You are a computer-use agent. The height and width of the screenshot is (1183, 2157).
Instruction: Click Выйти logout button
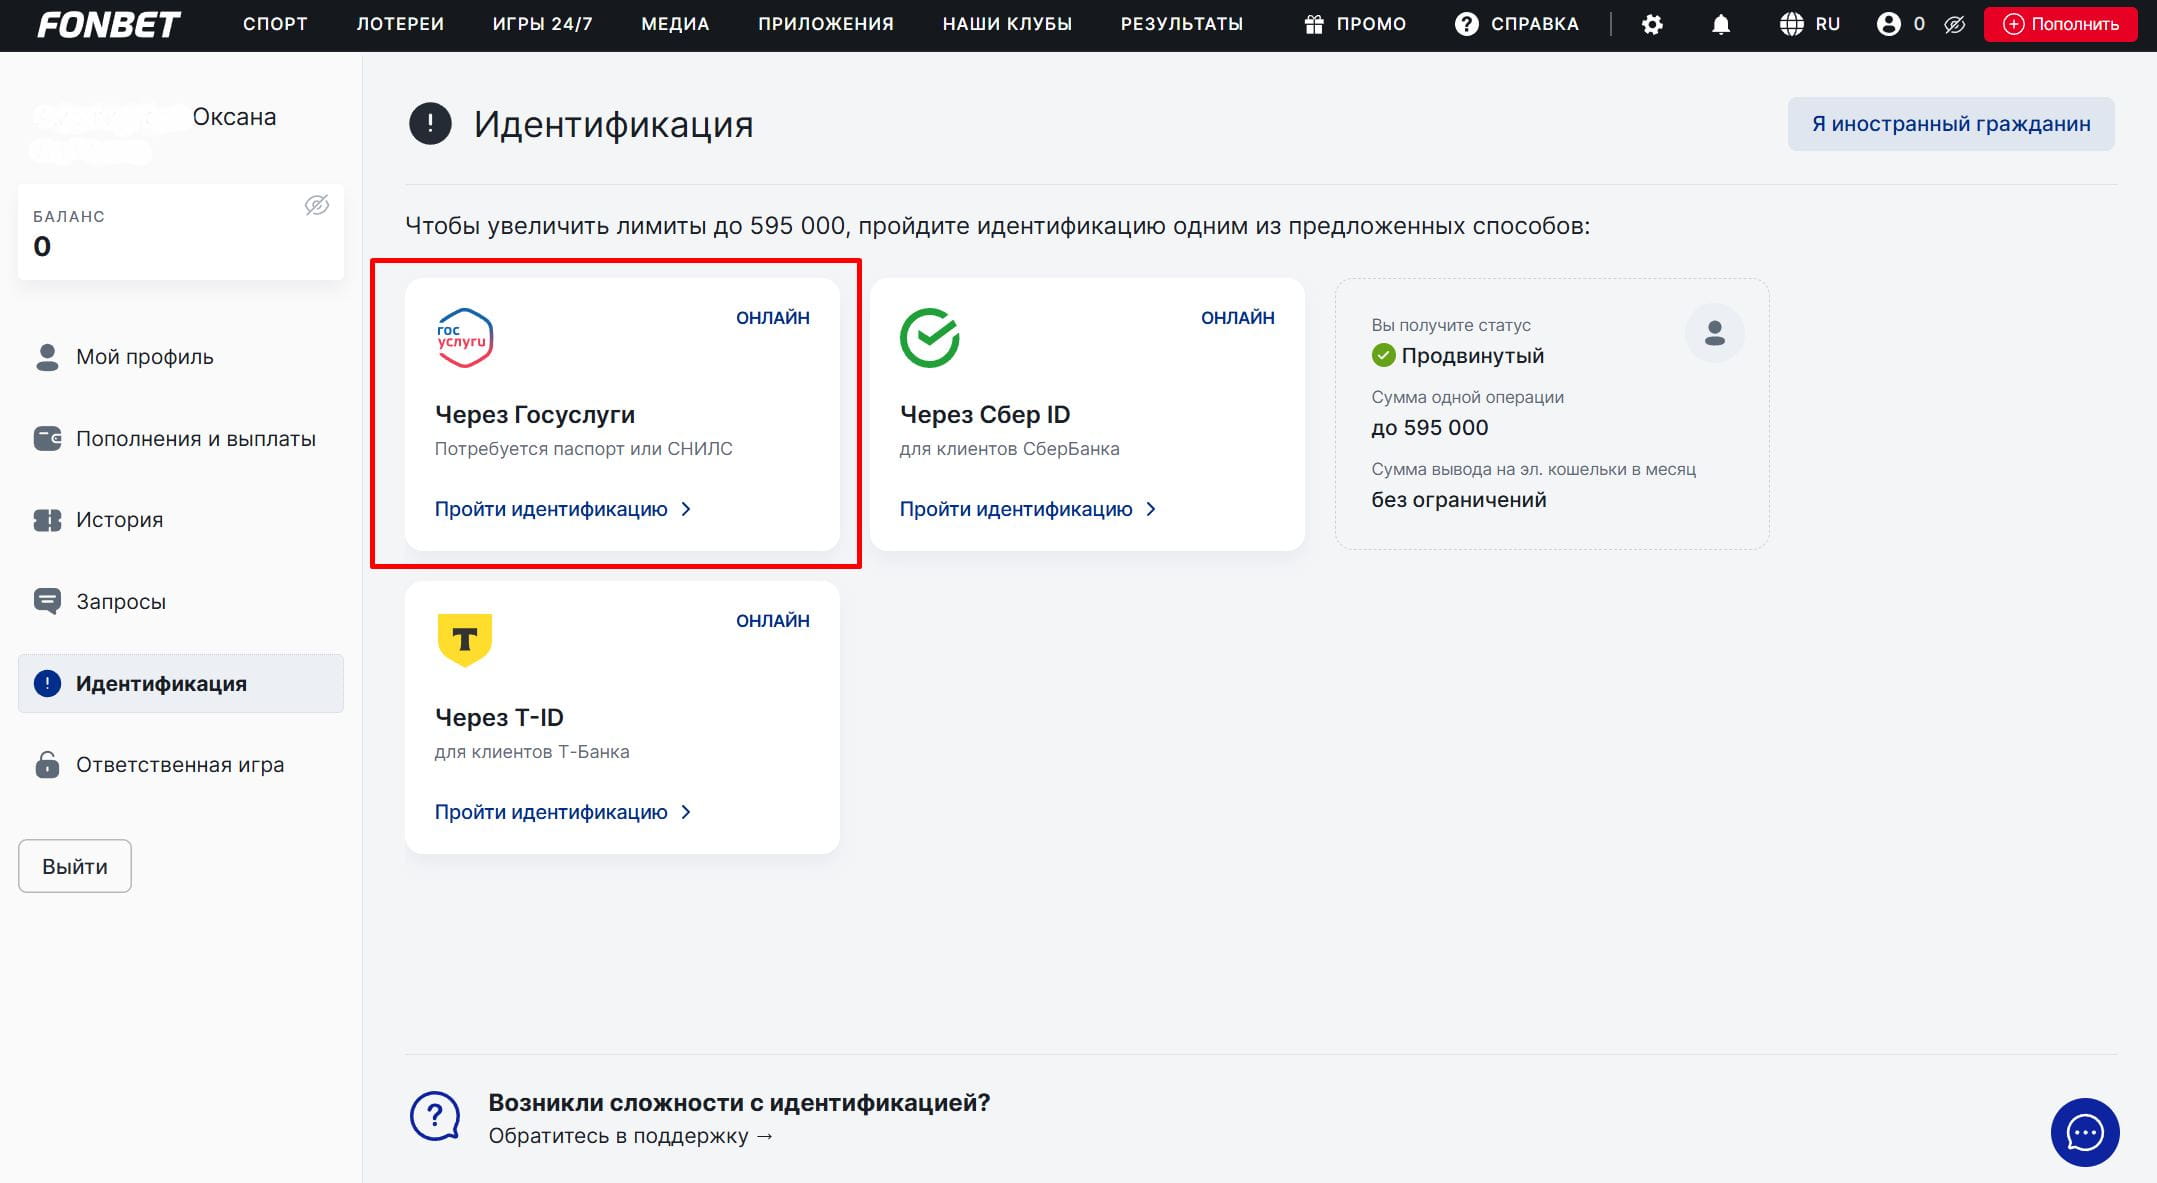pyautogui.click(x=75, y=866)
